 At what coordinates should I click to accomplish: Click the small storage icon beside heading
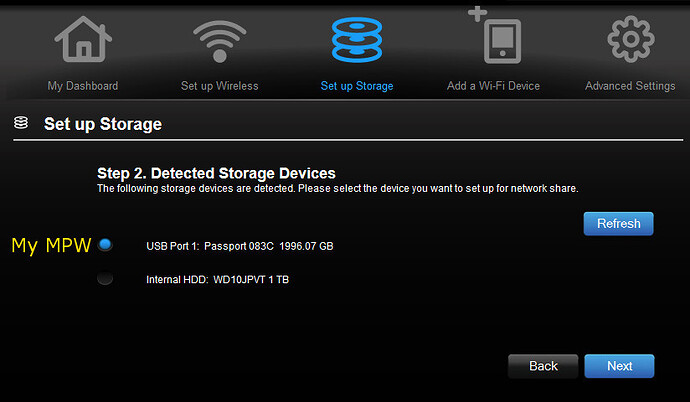point(20,124)
